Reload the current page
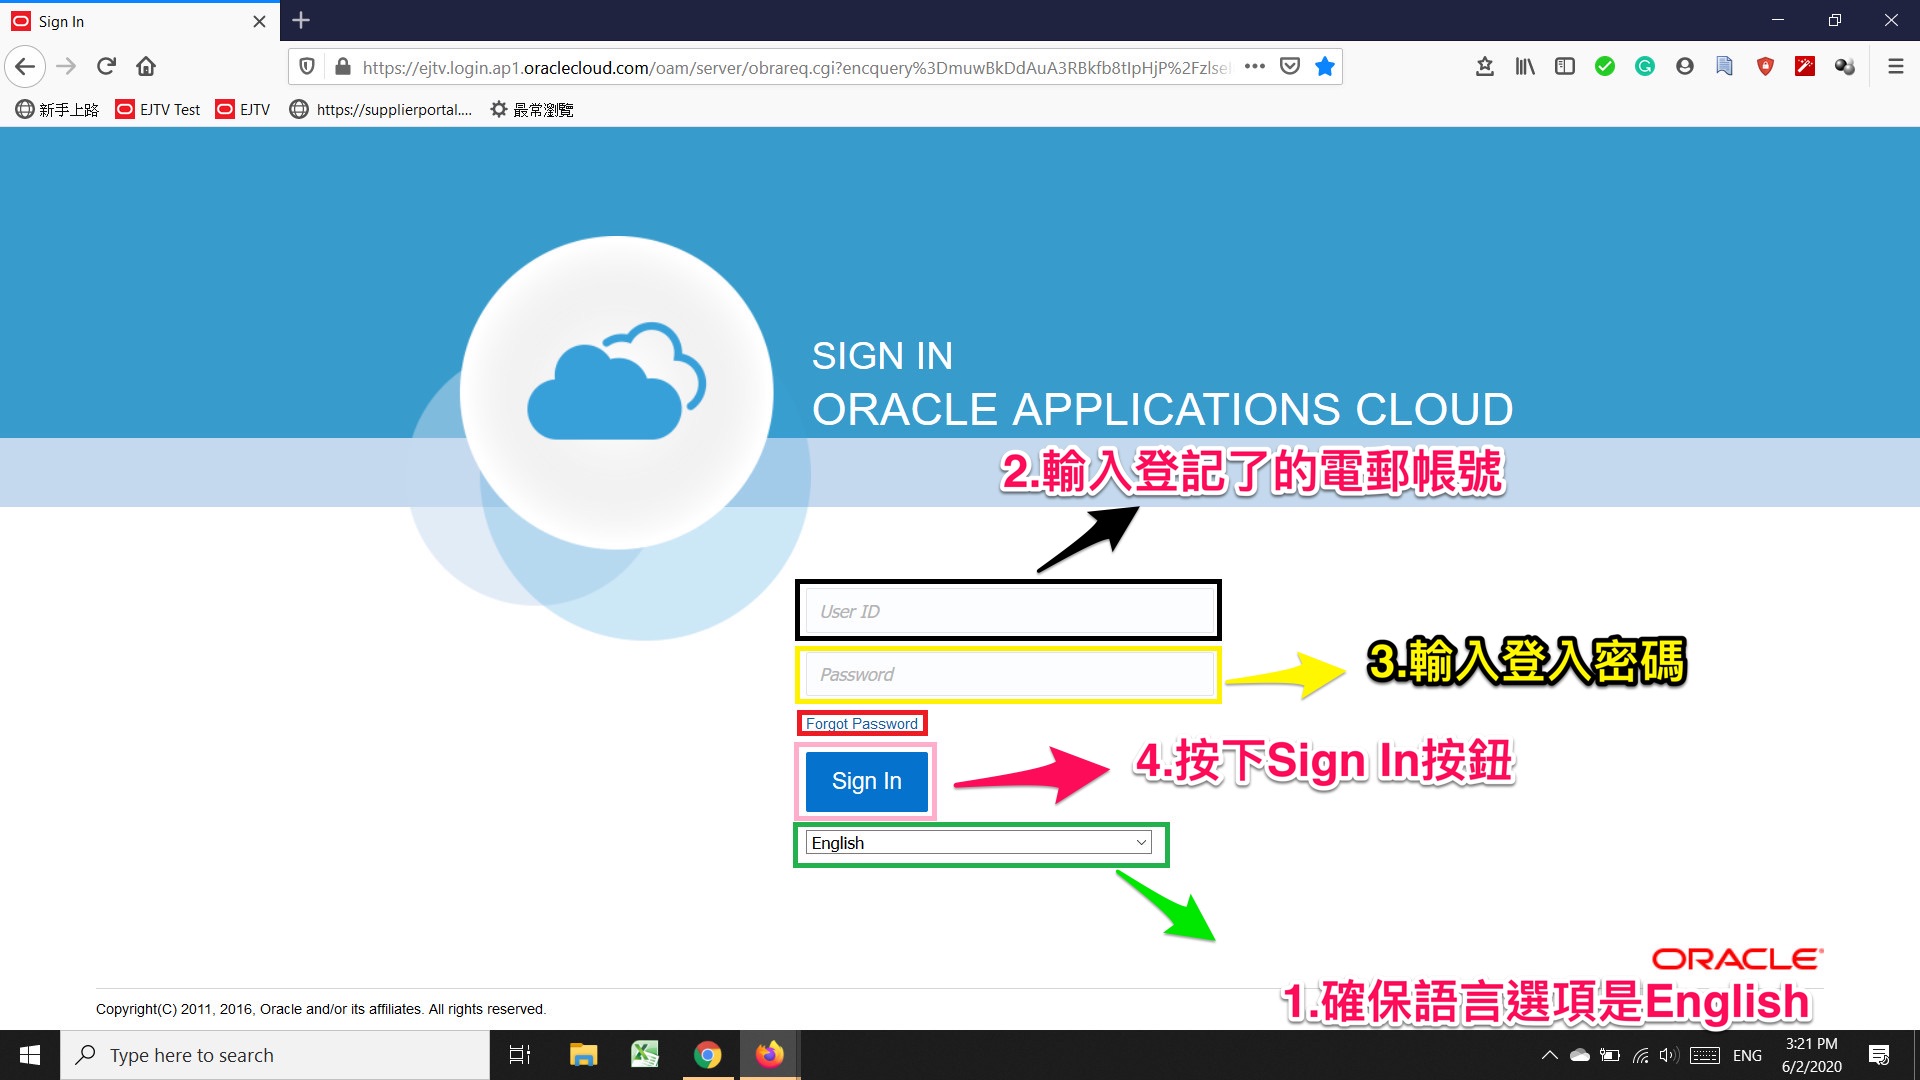This screenshot has width=1920, height=1080. (x=106, y=67)
